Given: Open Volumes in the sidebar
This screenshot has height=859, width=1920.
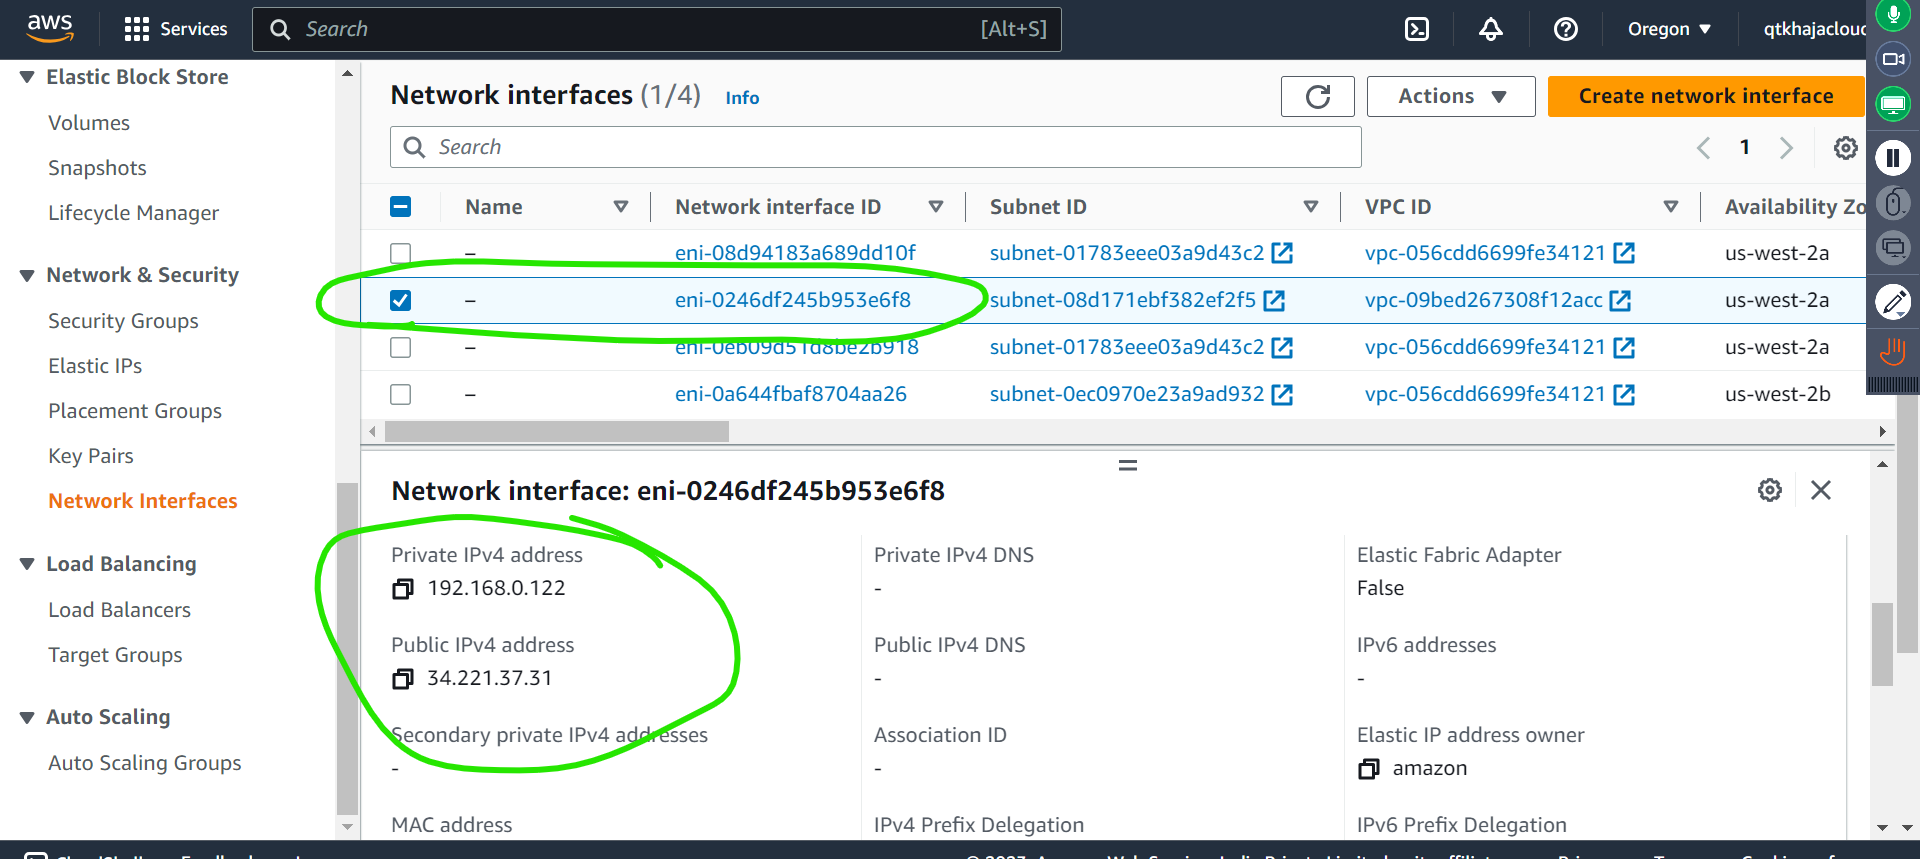Looking at the screenshot, I should 89,123.
